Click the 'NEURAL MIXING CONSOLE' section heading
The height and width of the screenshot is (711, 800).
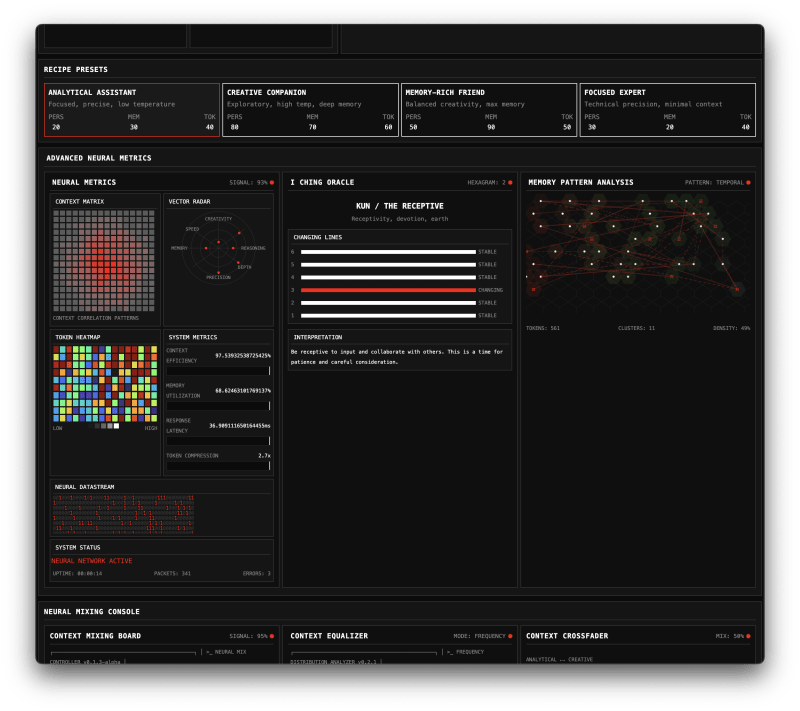91,612
